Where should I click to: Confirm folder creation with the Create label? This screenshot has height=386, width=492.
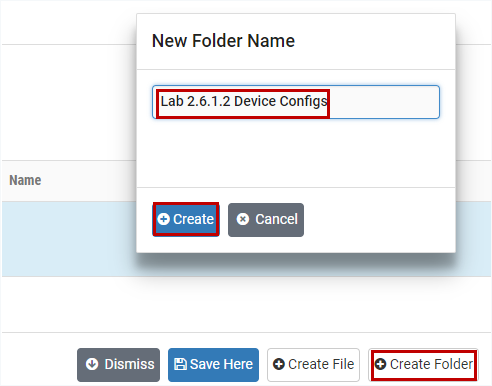[x=193, y=219]
